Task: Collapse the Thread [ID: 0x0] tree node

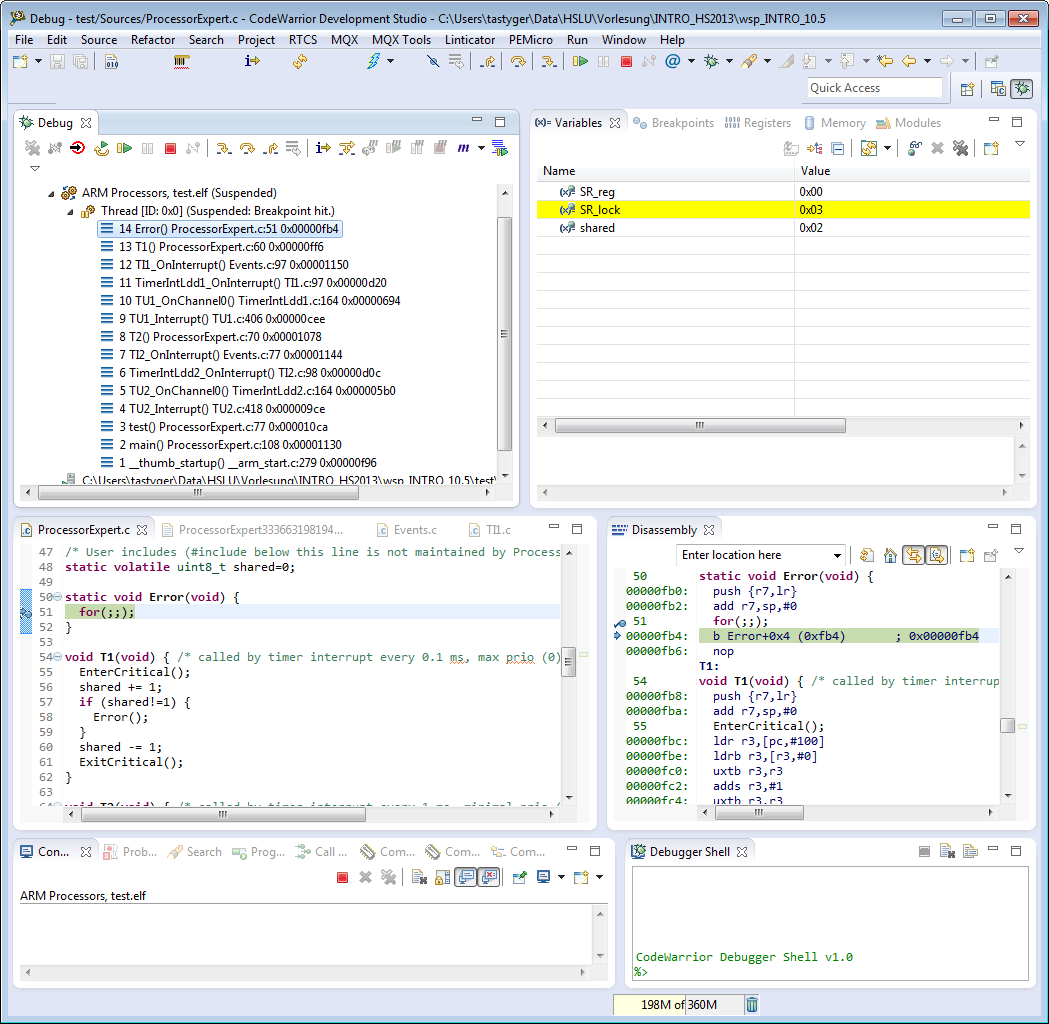Action: 70,211
